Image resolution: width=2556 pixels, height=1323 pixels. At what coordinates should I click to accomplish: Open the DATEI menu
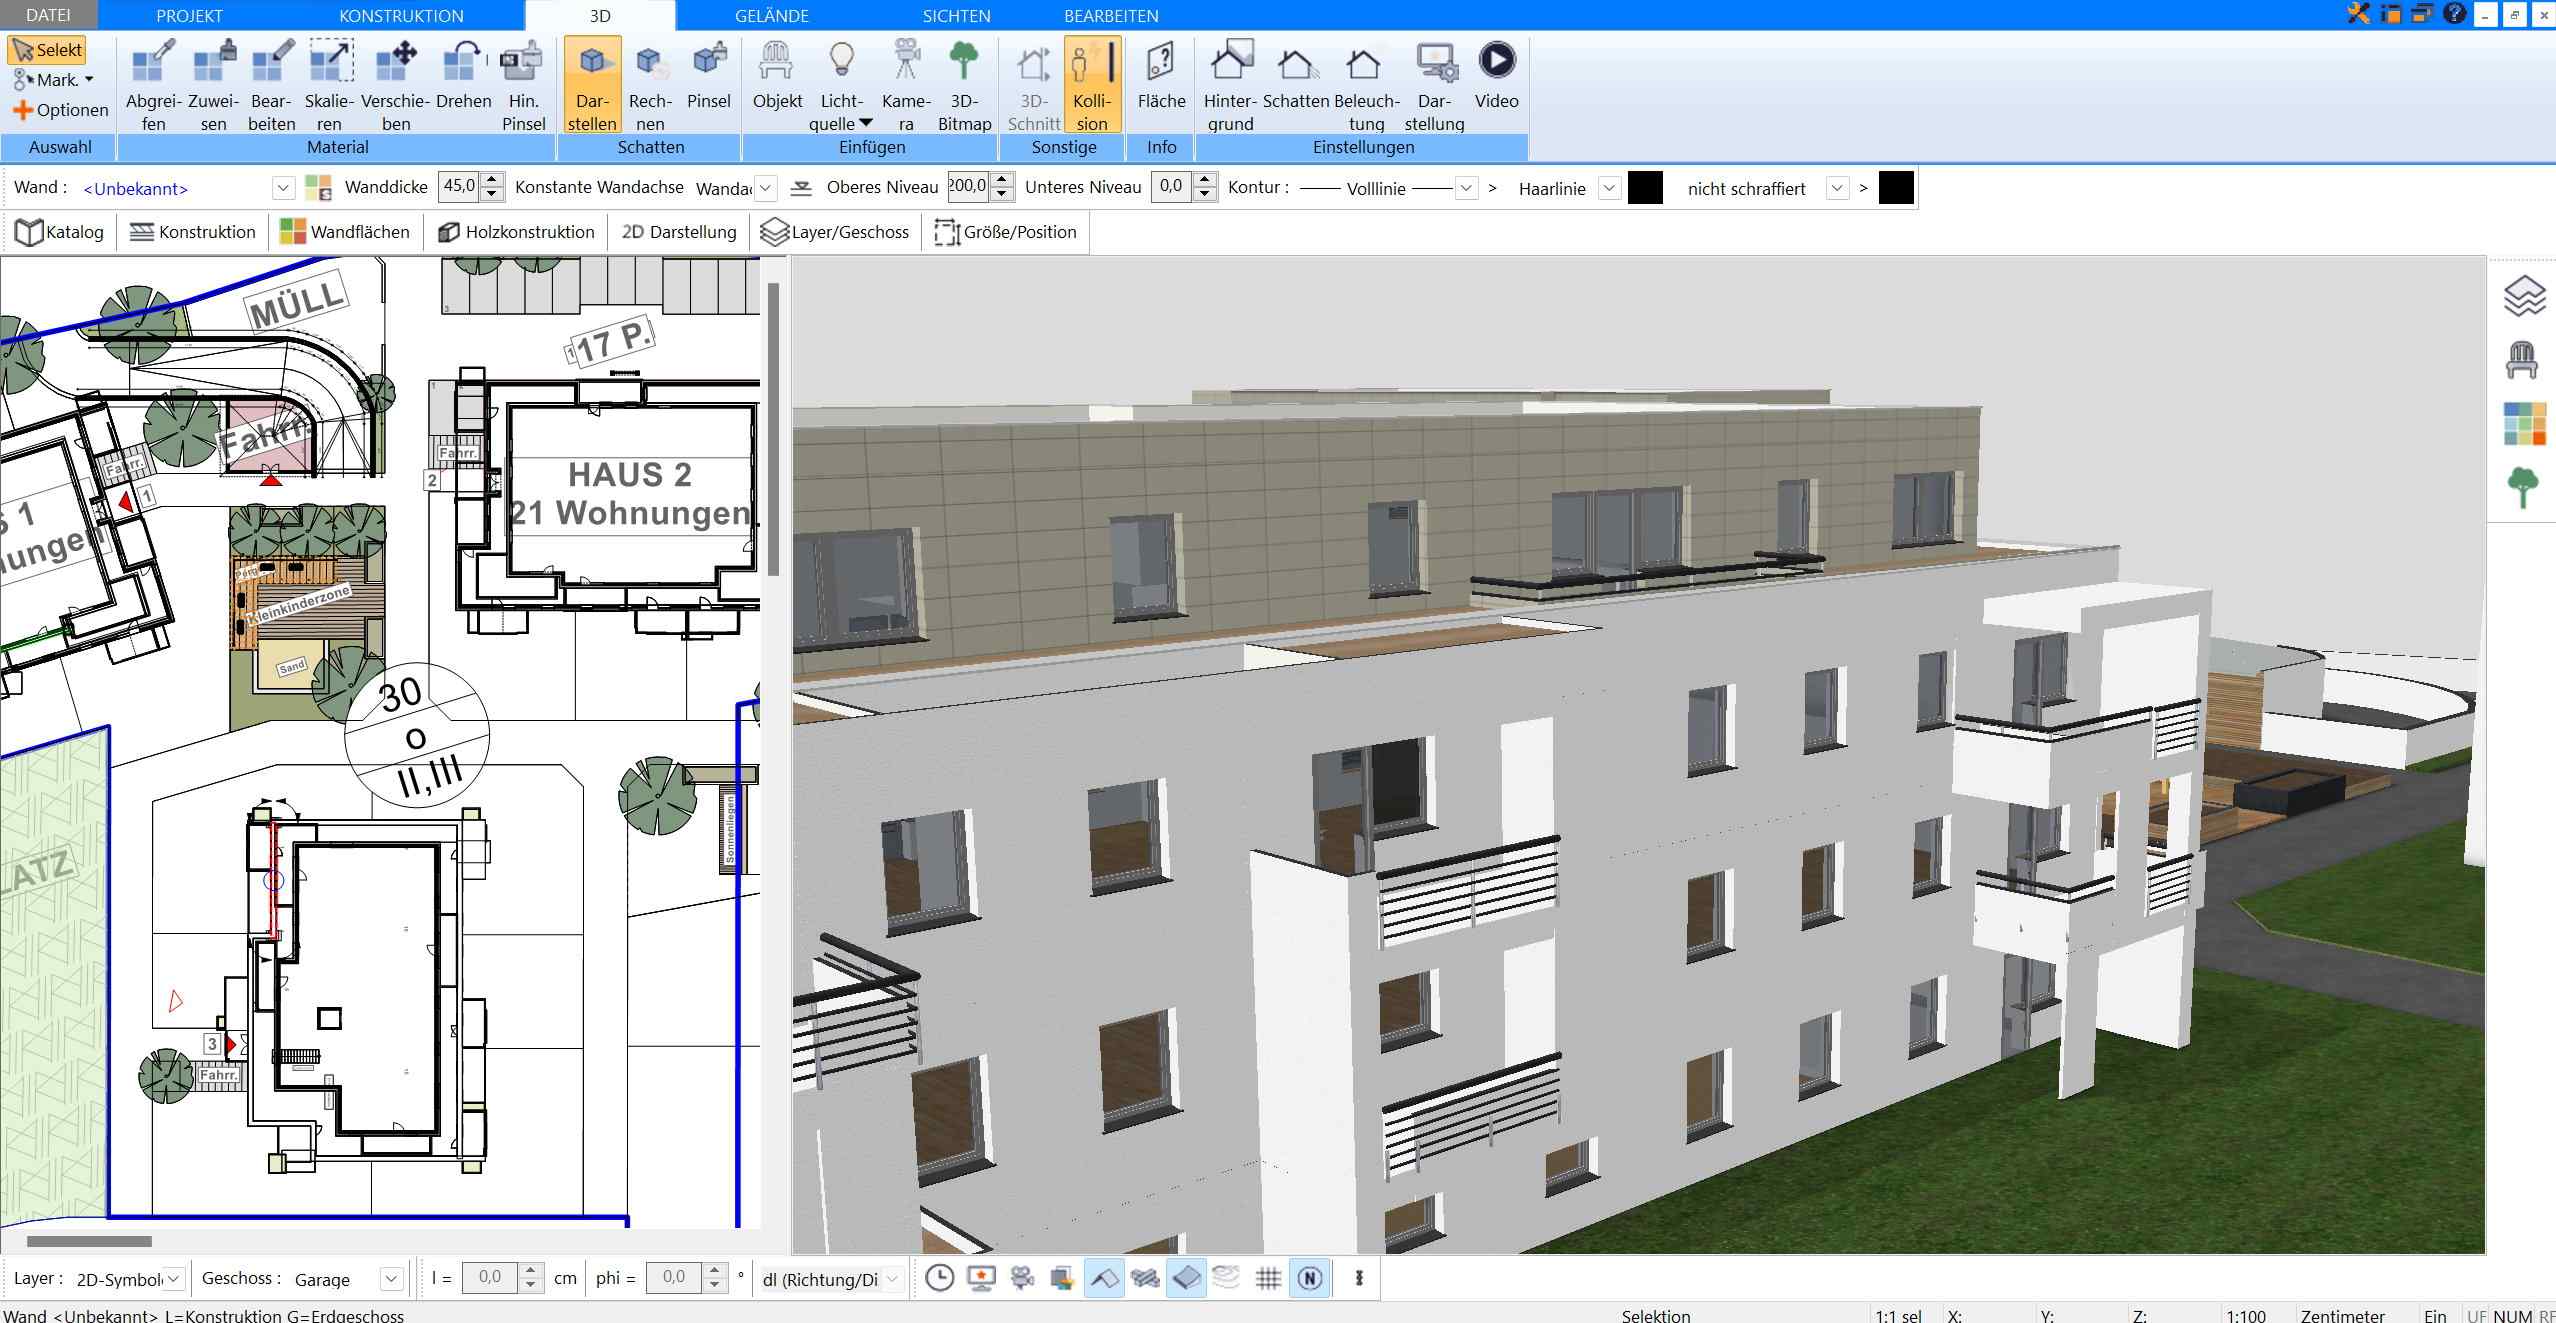coord(48,16)
